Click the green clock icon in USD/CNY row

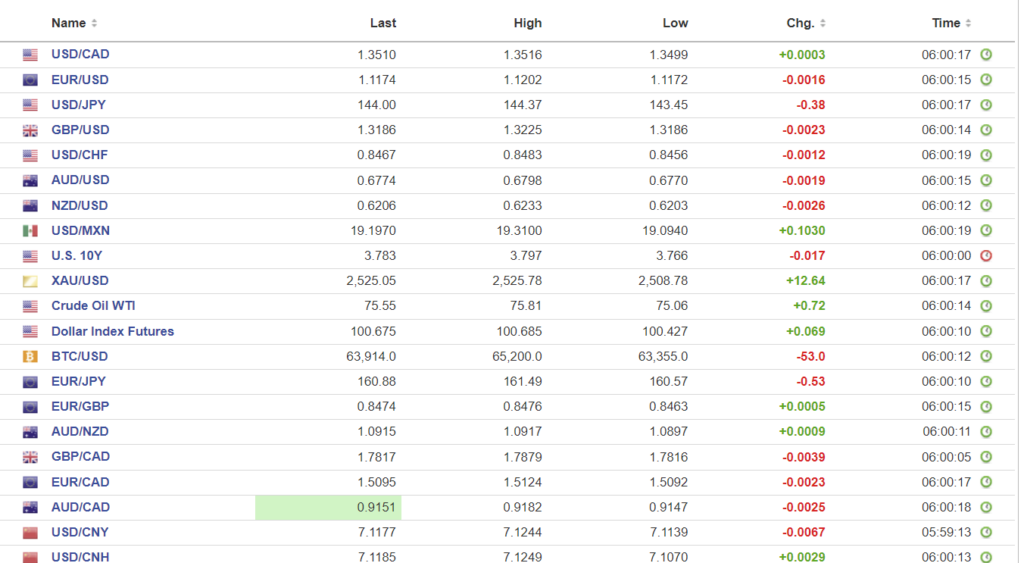point(986,533)
